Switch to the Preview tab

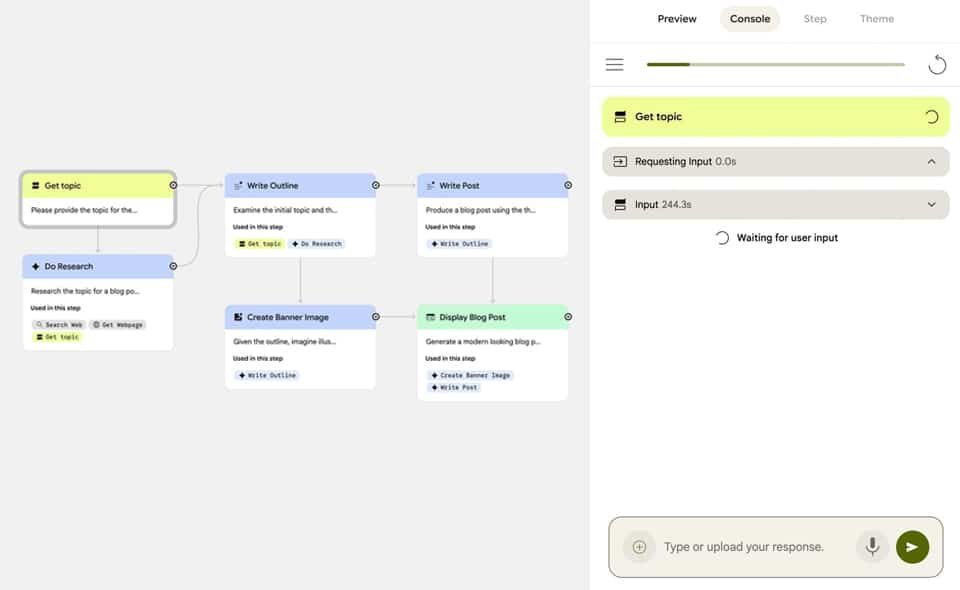[x=677, y=19]
